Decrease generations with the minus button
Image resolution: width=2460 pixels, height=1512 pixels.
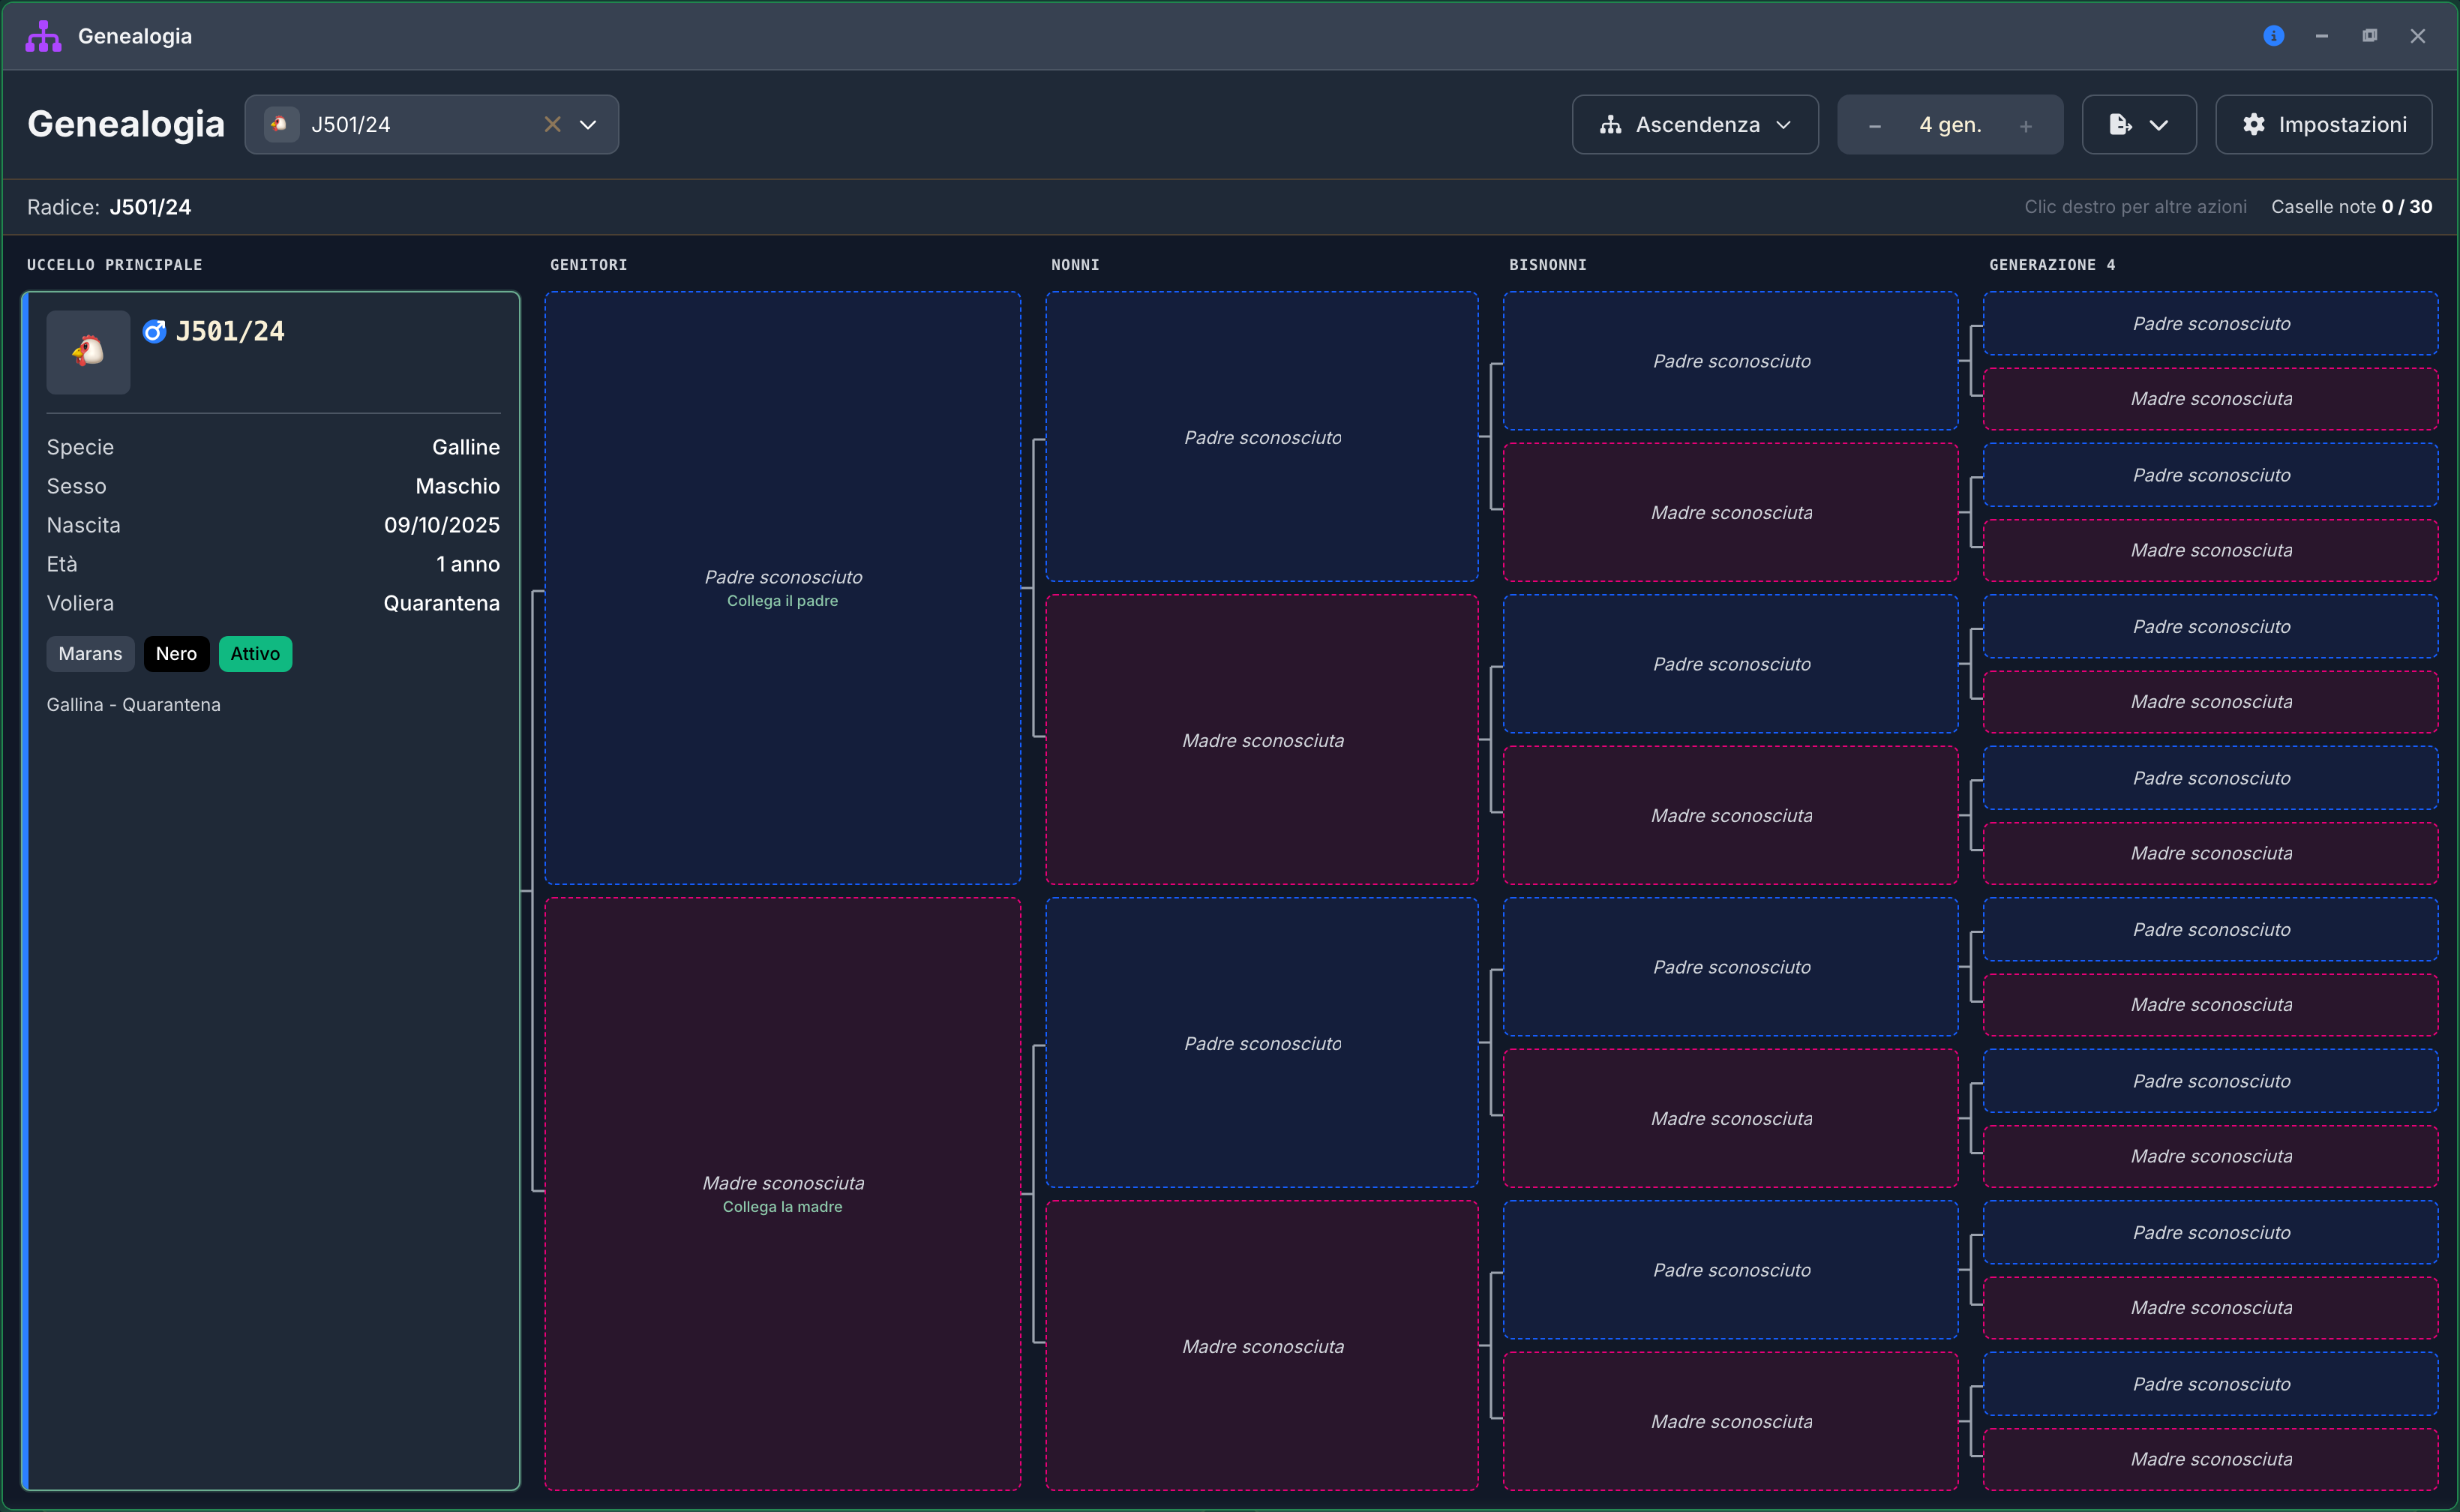(x=1874, y=126)
